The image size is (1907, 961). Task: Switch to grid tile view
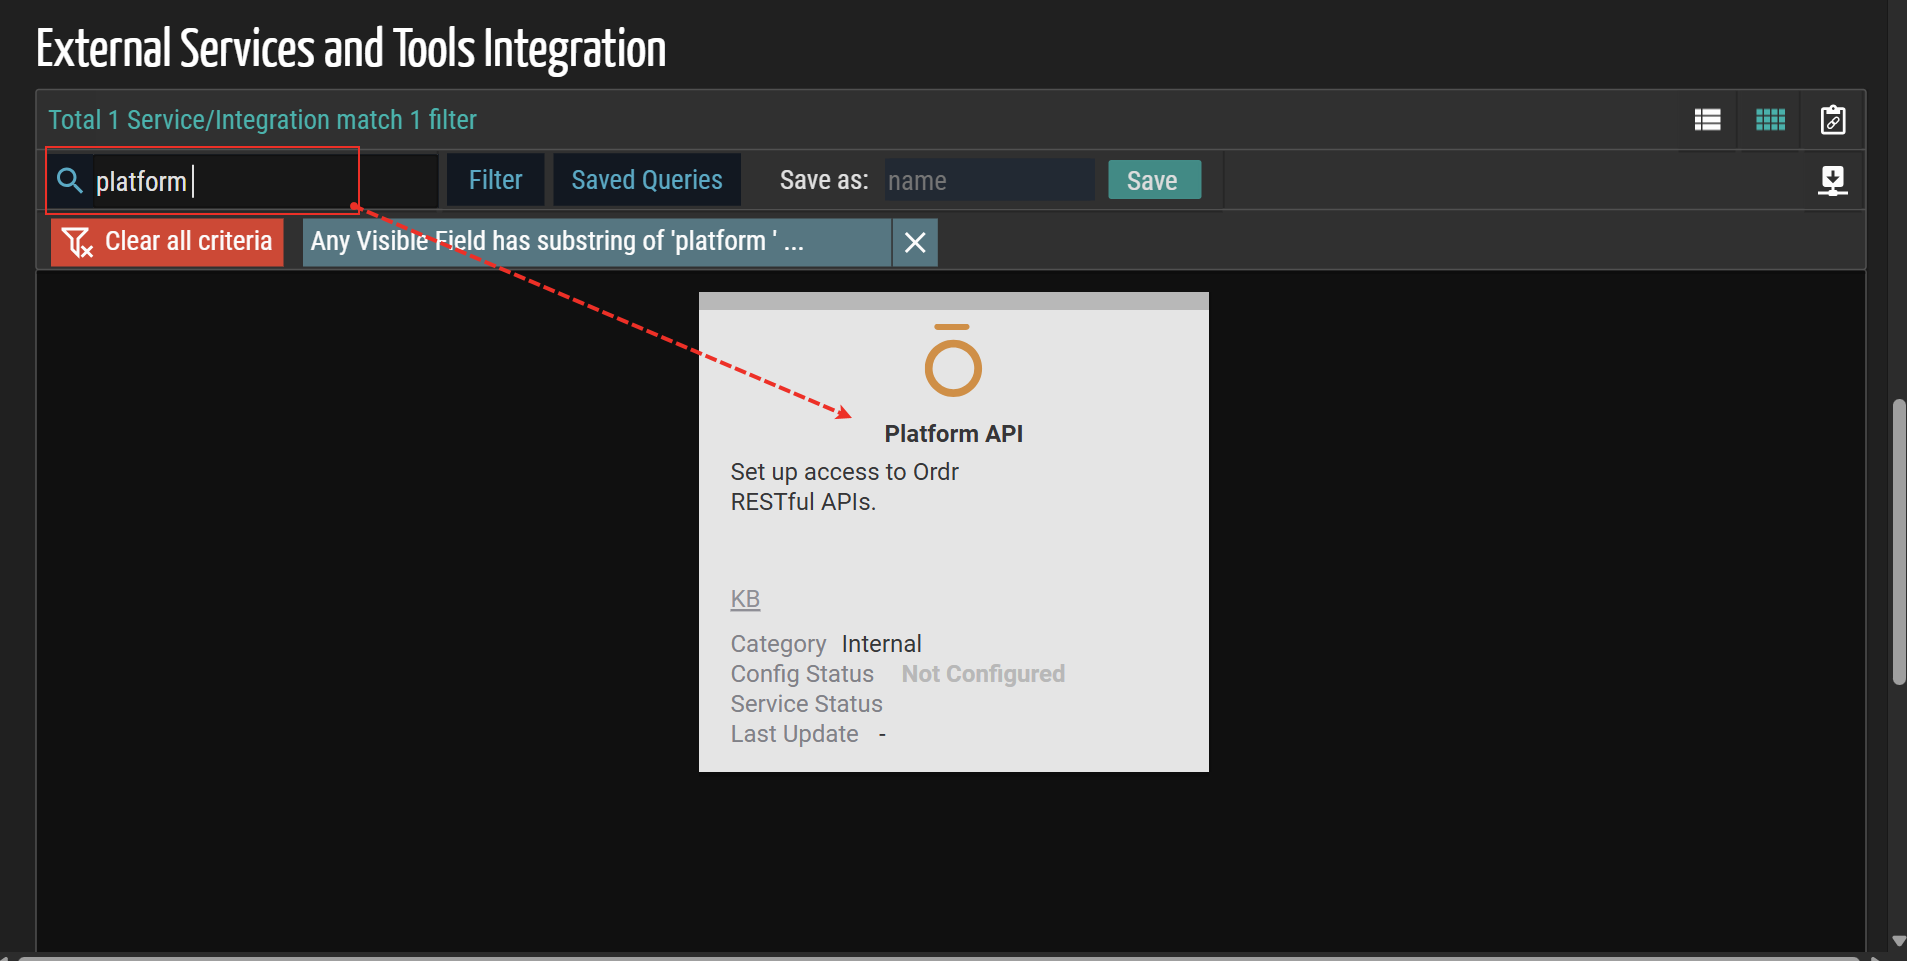(x=1770, y=120)
